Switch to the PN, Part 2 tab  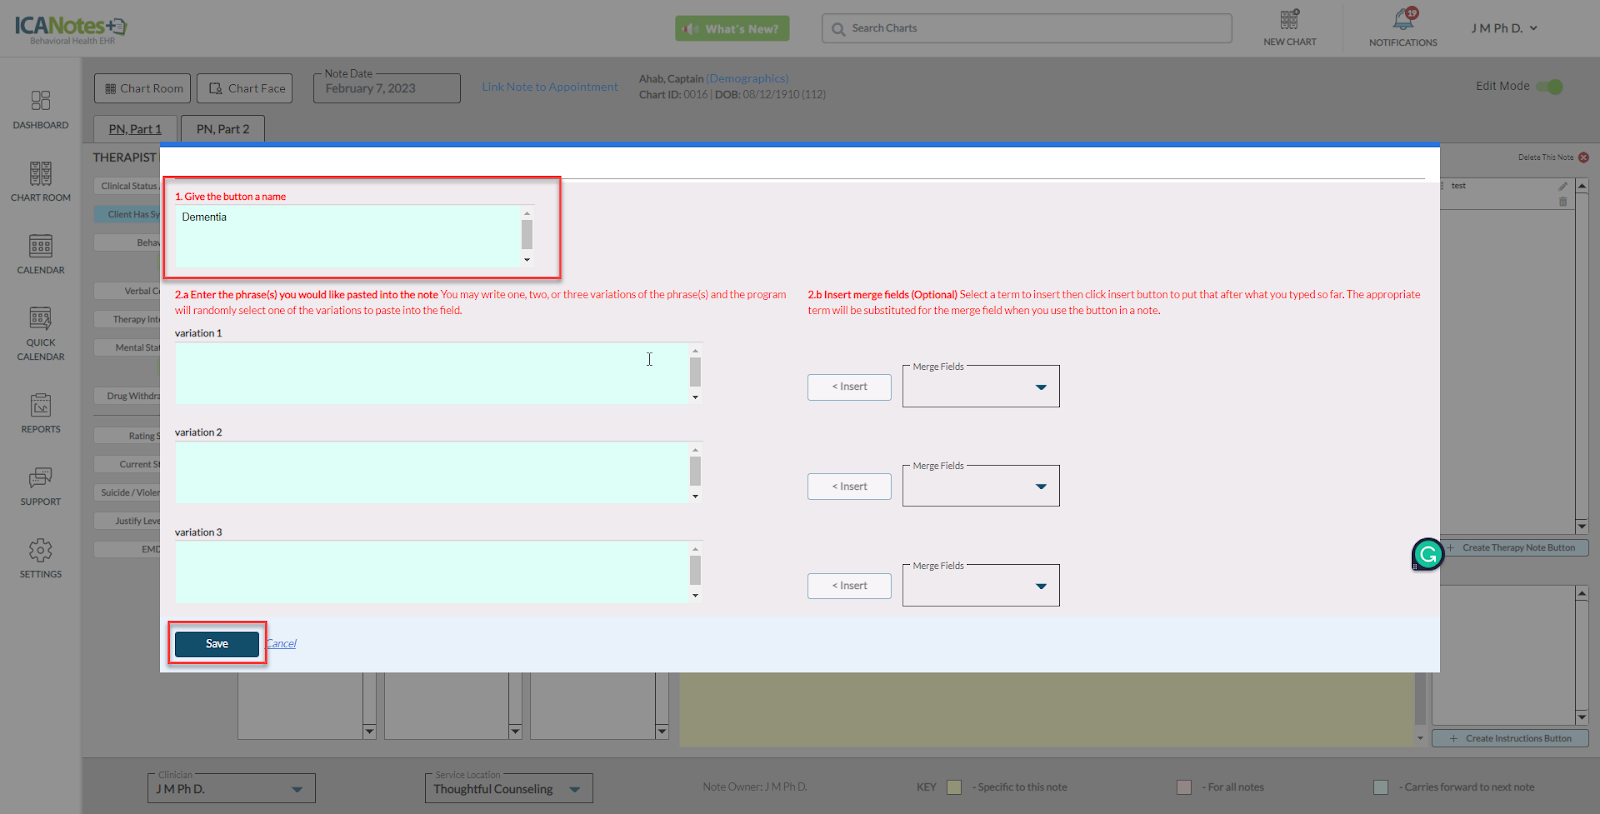[223, 129]
